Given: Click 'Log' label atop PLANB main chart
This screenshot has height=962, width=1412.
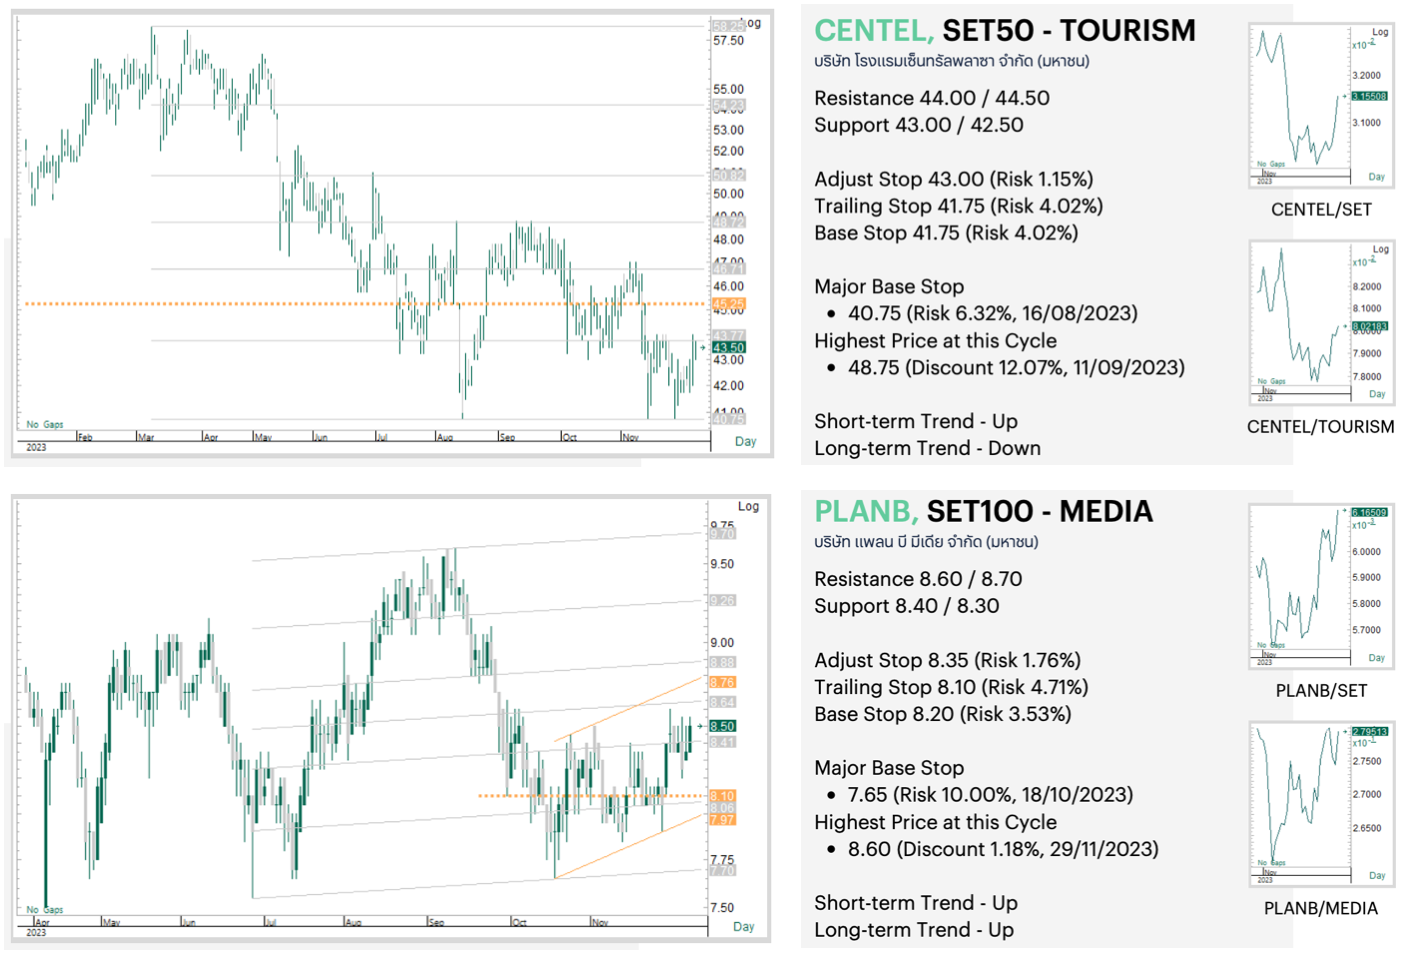Looking at the screenshot, I should 748,506.
